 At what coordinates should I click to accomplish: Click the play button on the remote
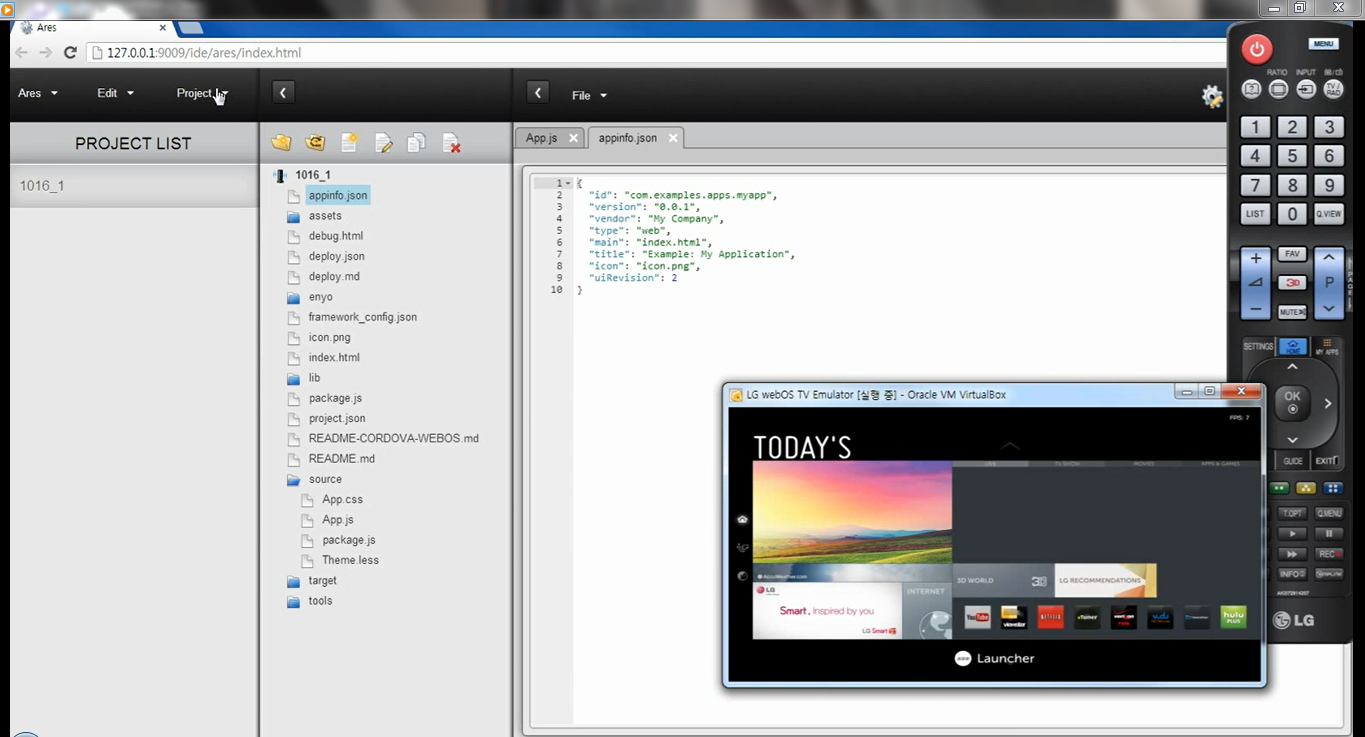point(1292,534)
